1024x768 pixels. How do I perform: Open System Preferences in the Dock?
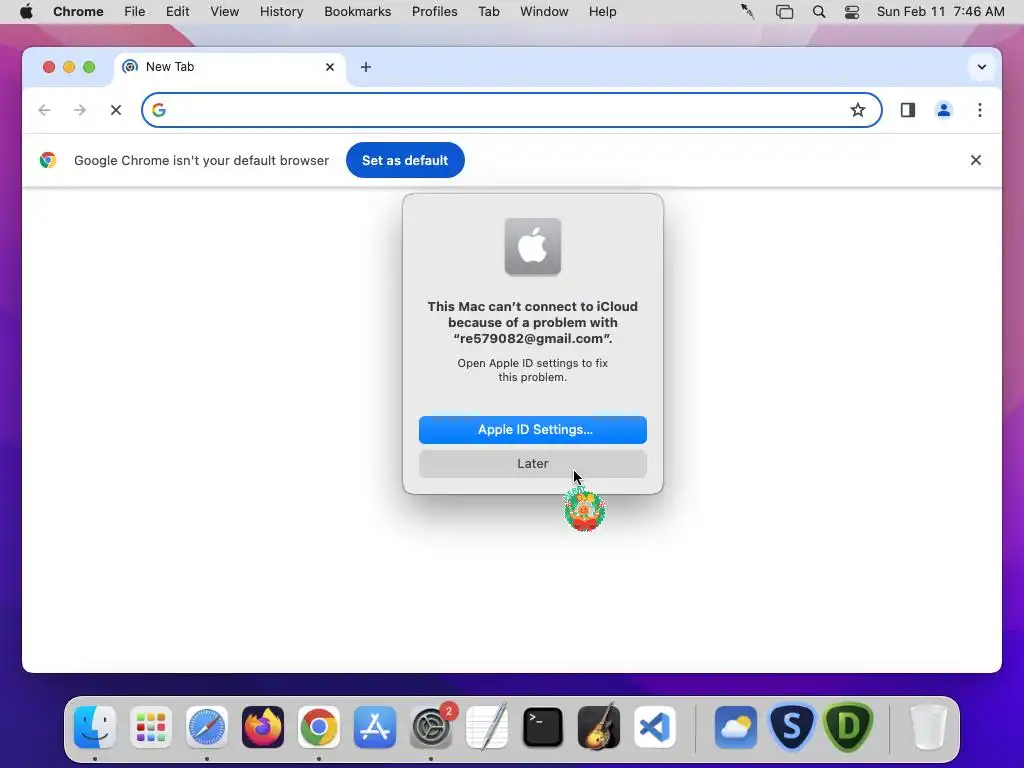tap(431, 727)
